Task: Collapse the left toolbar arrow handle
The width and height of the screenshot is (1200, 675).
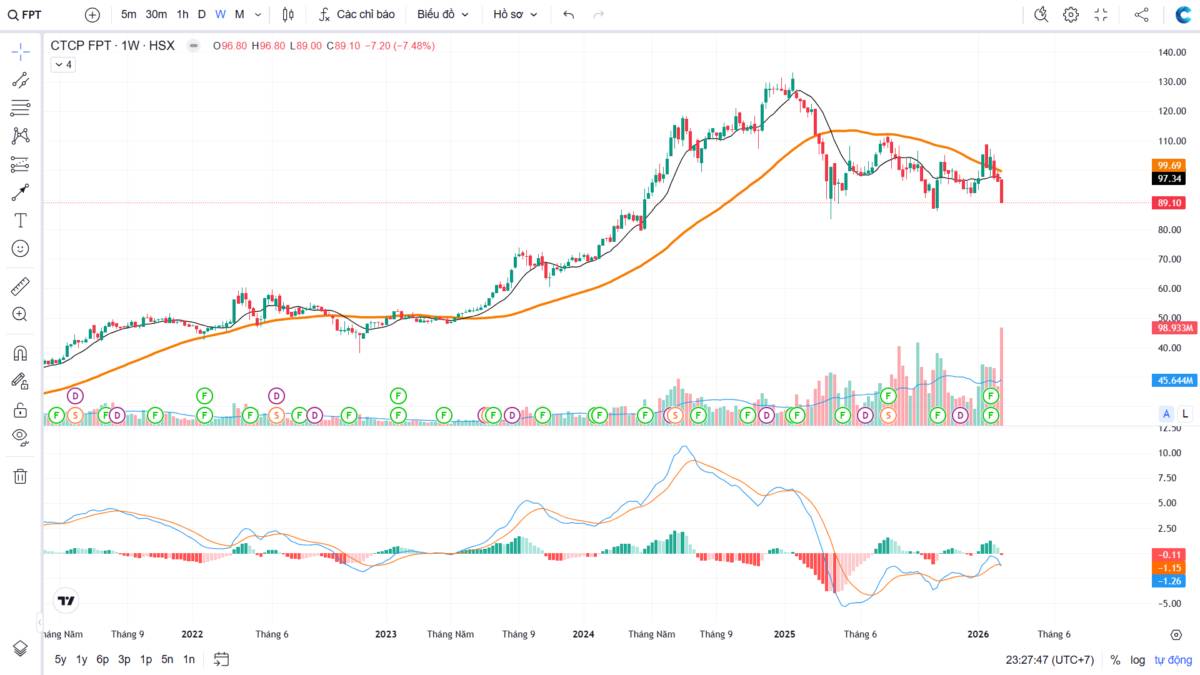Action: coord(40,622)
